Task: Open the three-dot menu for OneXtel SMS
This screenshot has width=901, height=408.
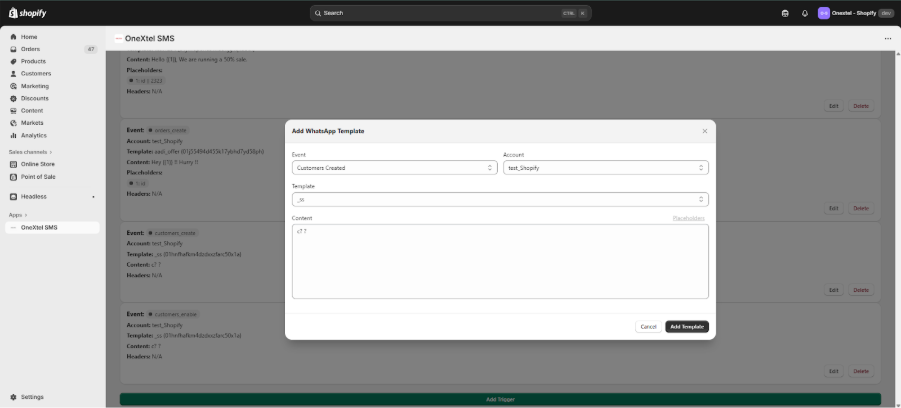Action: click(887, 38)
